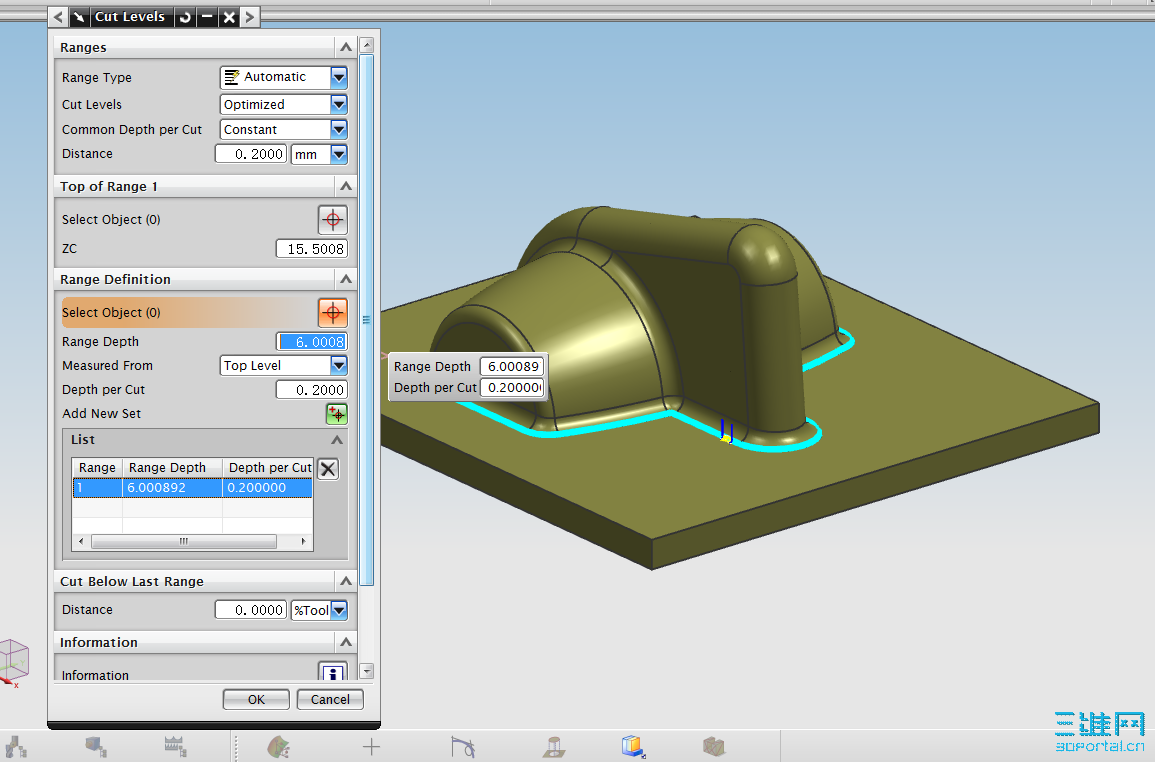1155x762 pixels.
Task: Click the Ranges Distance input field
Action: pos(250,154)
